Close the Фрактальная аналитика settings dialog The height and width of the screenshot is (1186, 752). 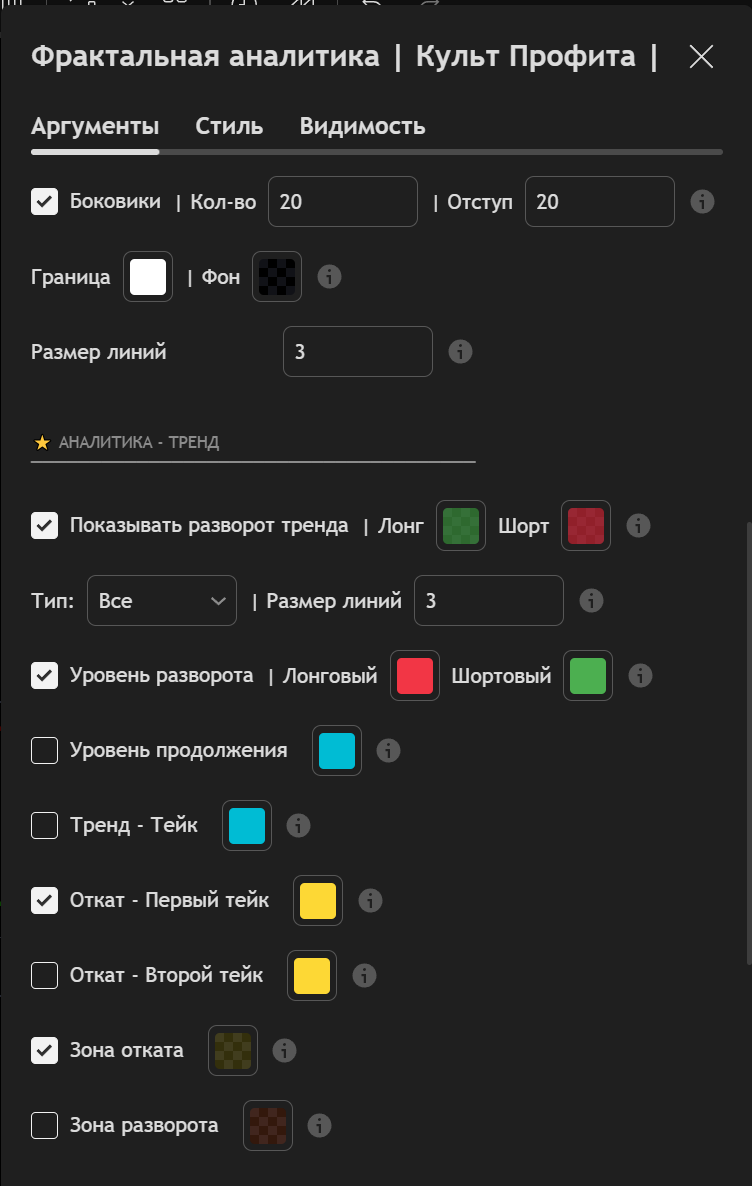tap(701, 57)
